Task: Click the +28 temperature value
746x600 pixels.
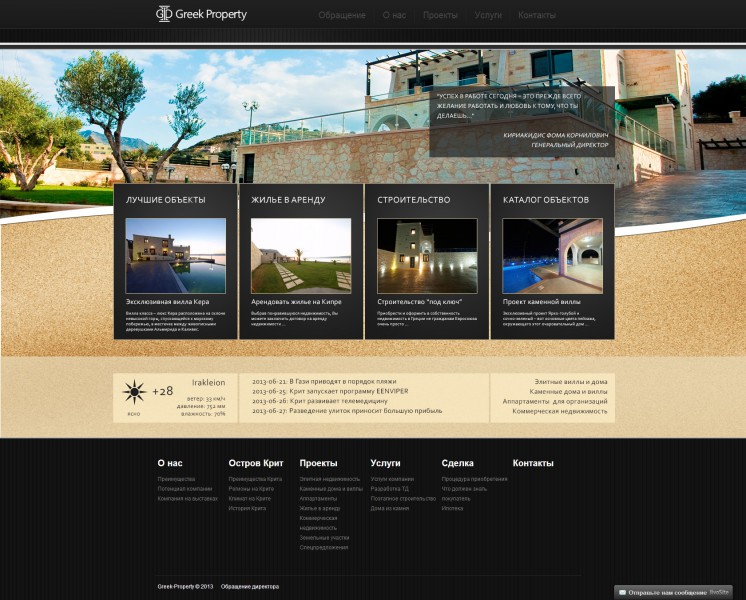Action: click(162, 391)
